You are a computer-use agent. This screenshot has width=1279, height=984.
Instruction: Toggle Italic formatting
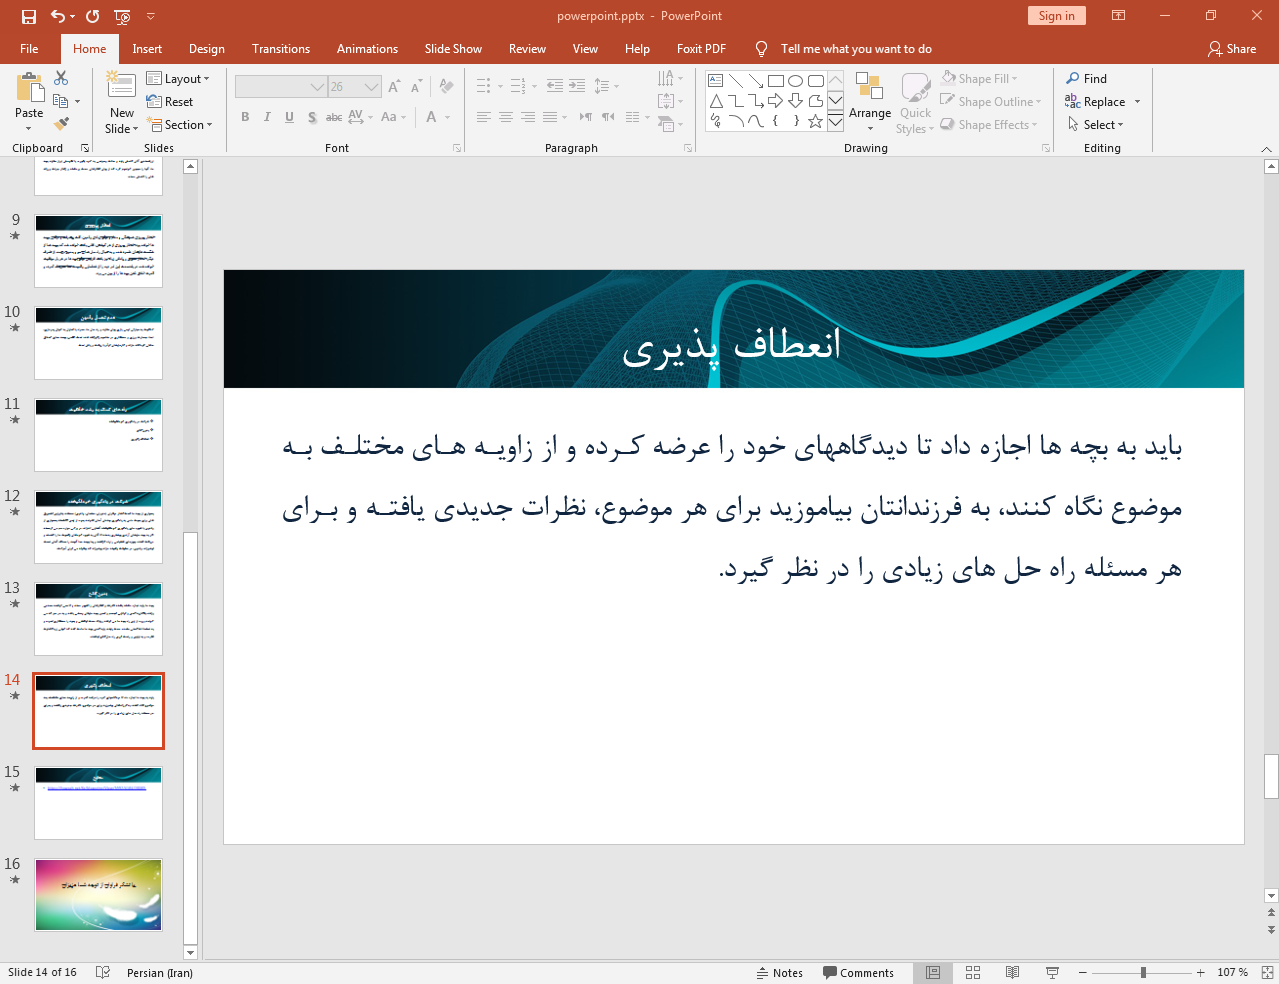point(267,117)
